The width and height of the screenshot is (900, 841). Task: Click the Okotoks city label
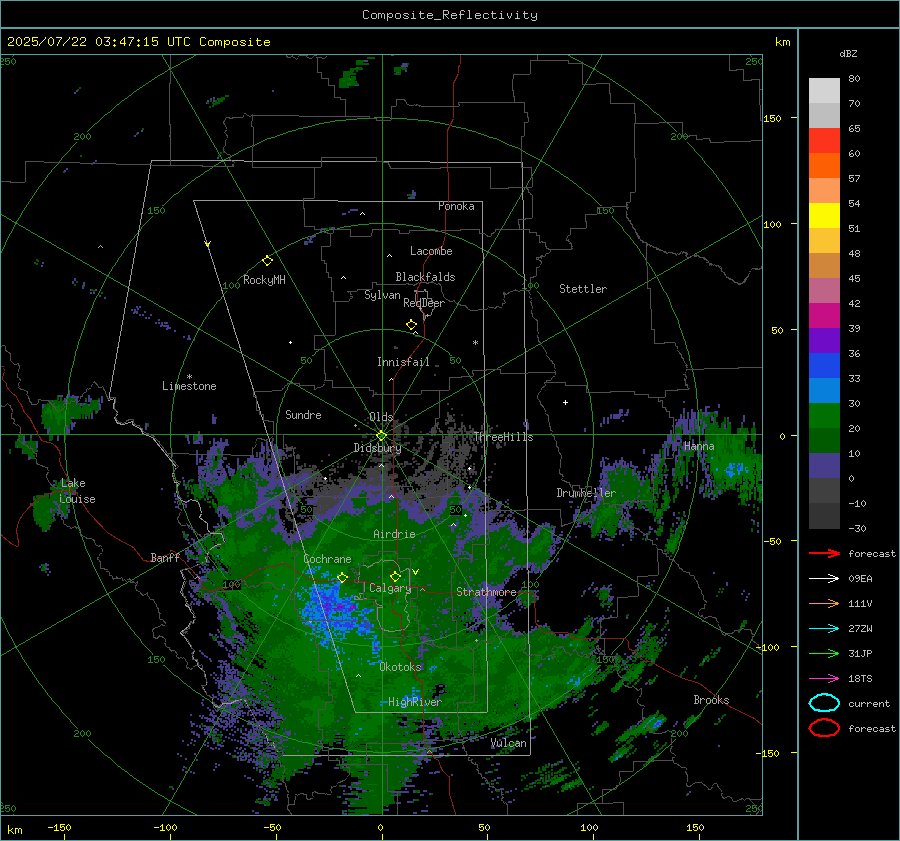[400, 667]
